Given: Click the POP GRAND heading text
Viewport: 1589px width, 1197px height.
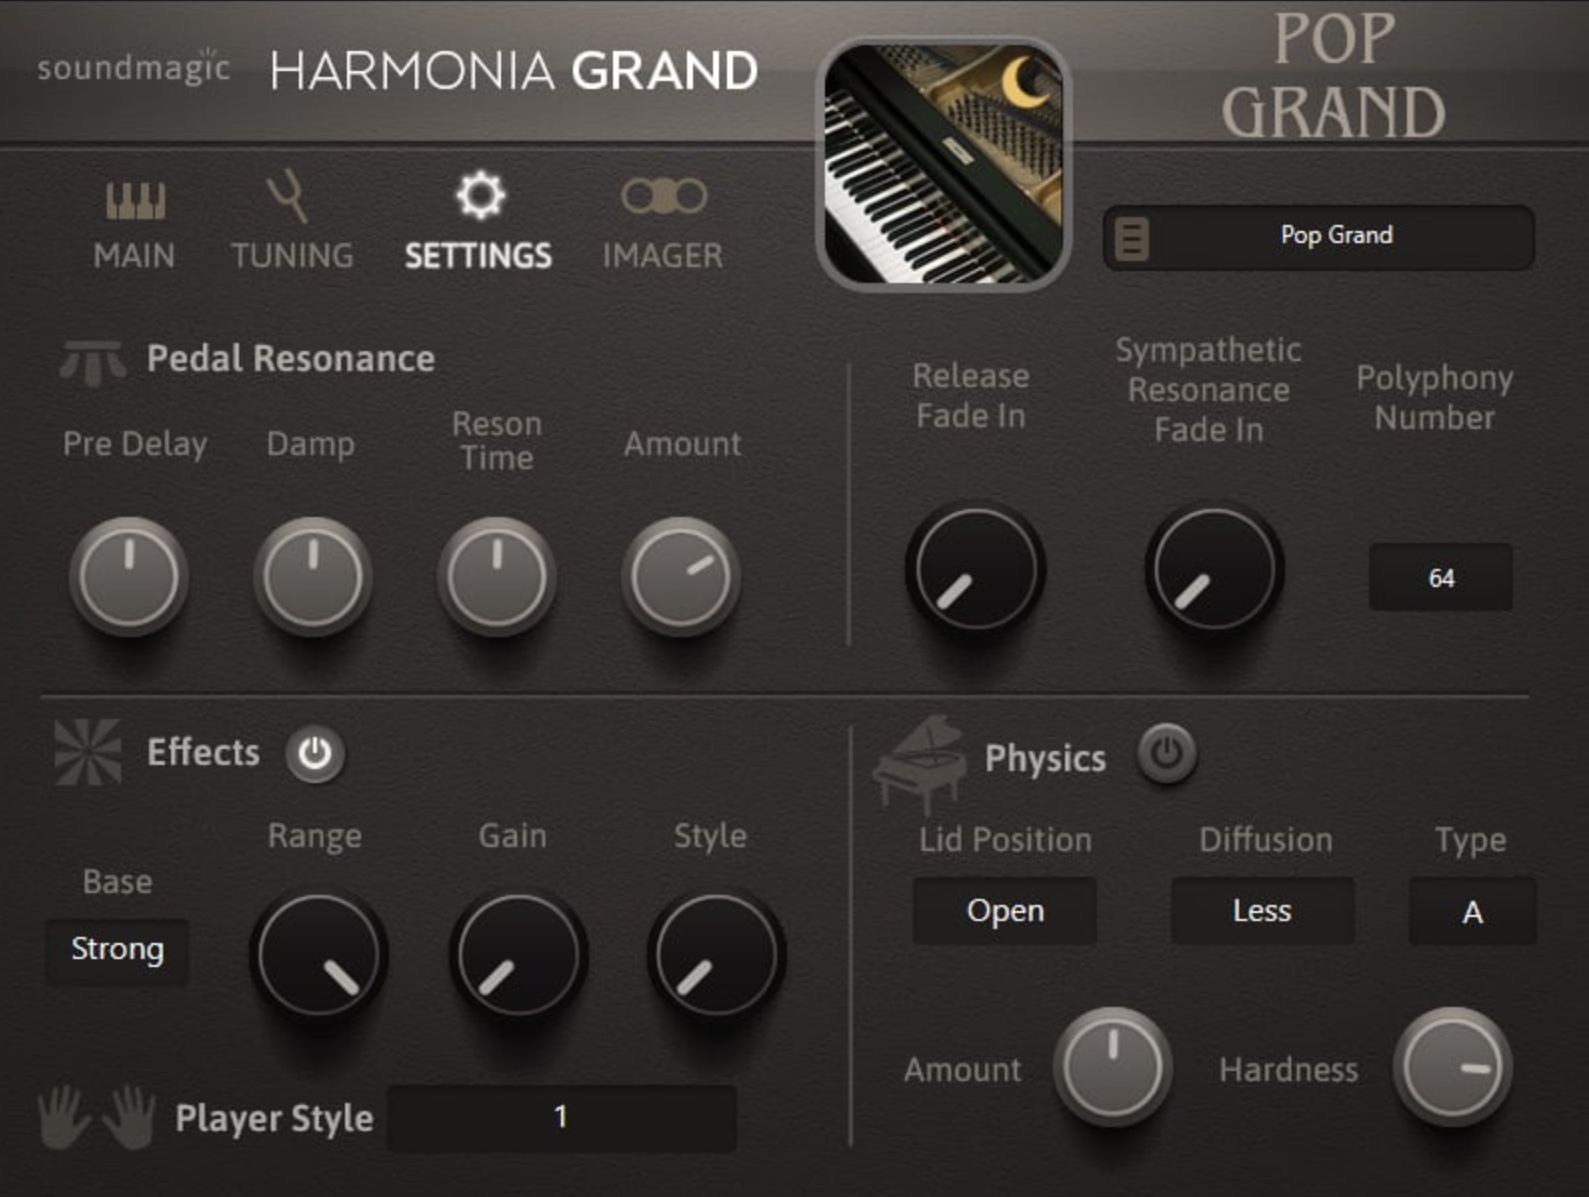Looking at the screenshot, I should (1334, 77).
